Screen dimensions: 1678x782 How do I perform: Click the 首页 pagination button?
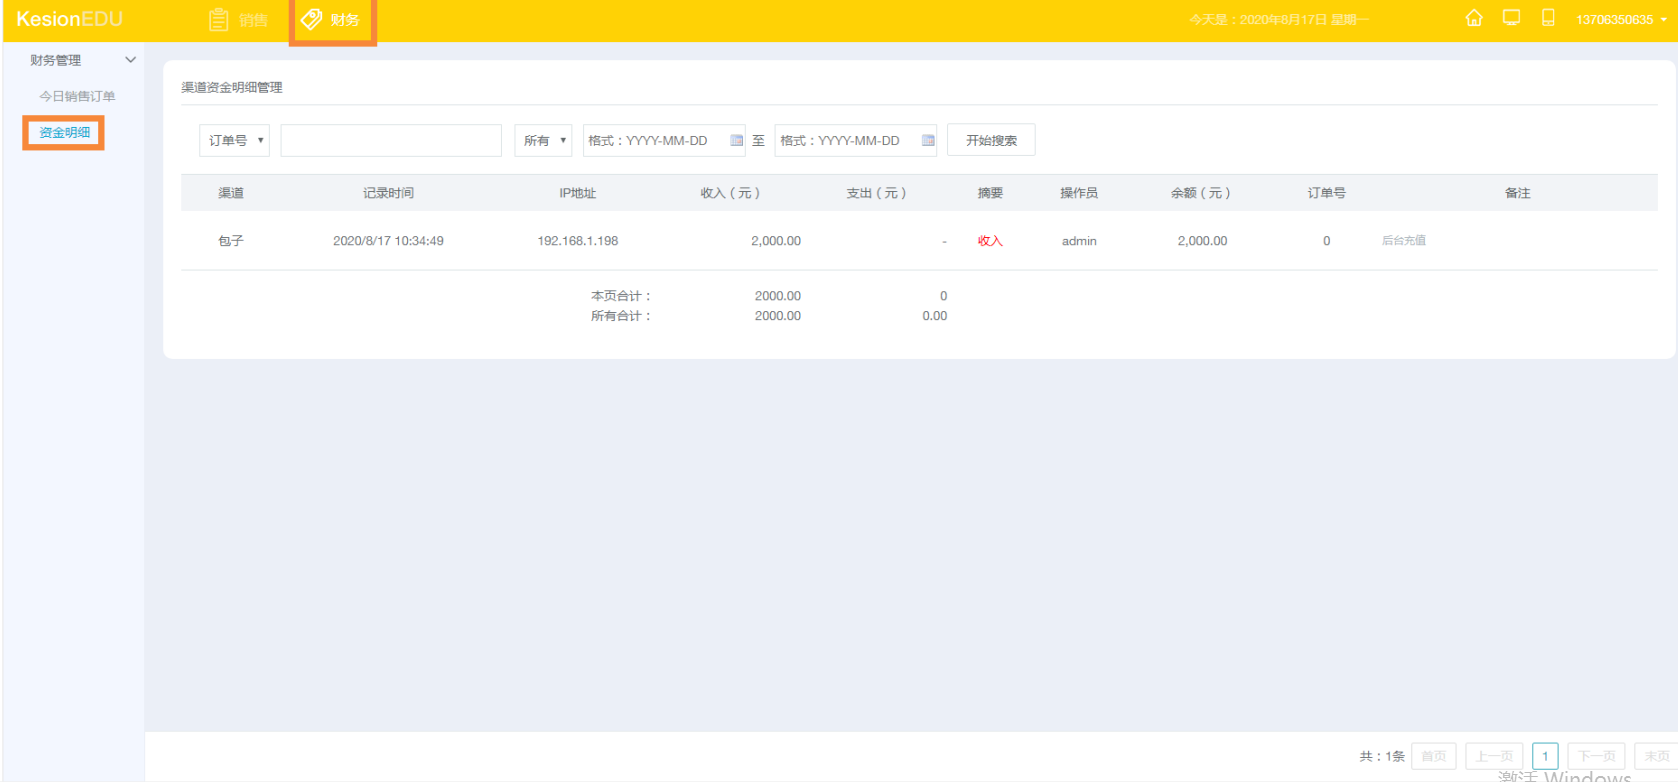coord(1433,756)
